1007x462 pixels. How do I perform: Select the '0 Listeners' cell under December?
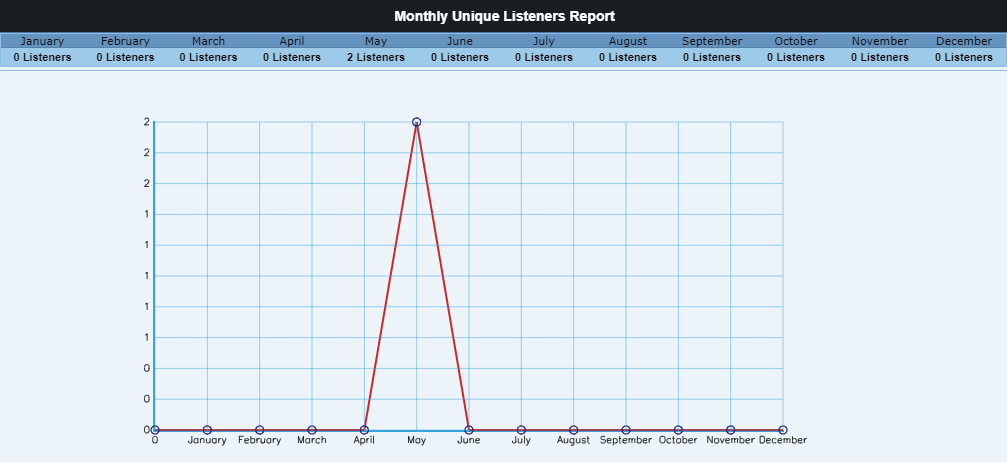click(964, 57)
